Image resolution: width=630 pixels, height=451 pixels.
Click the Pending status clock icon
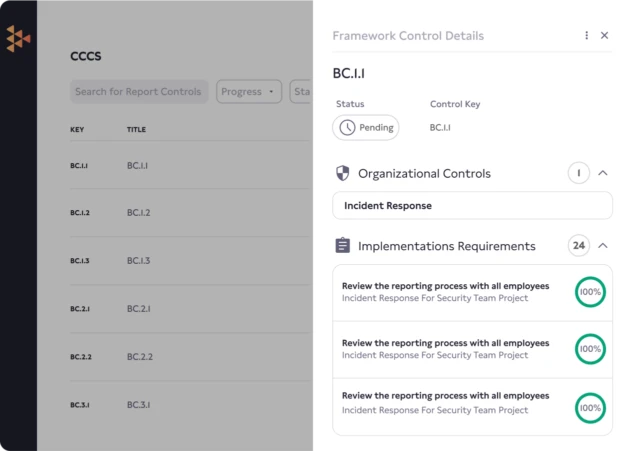point(347,128)
